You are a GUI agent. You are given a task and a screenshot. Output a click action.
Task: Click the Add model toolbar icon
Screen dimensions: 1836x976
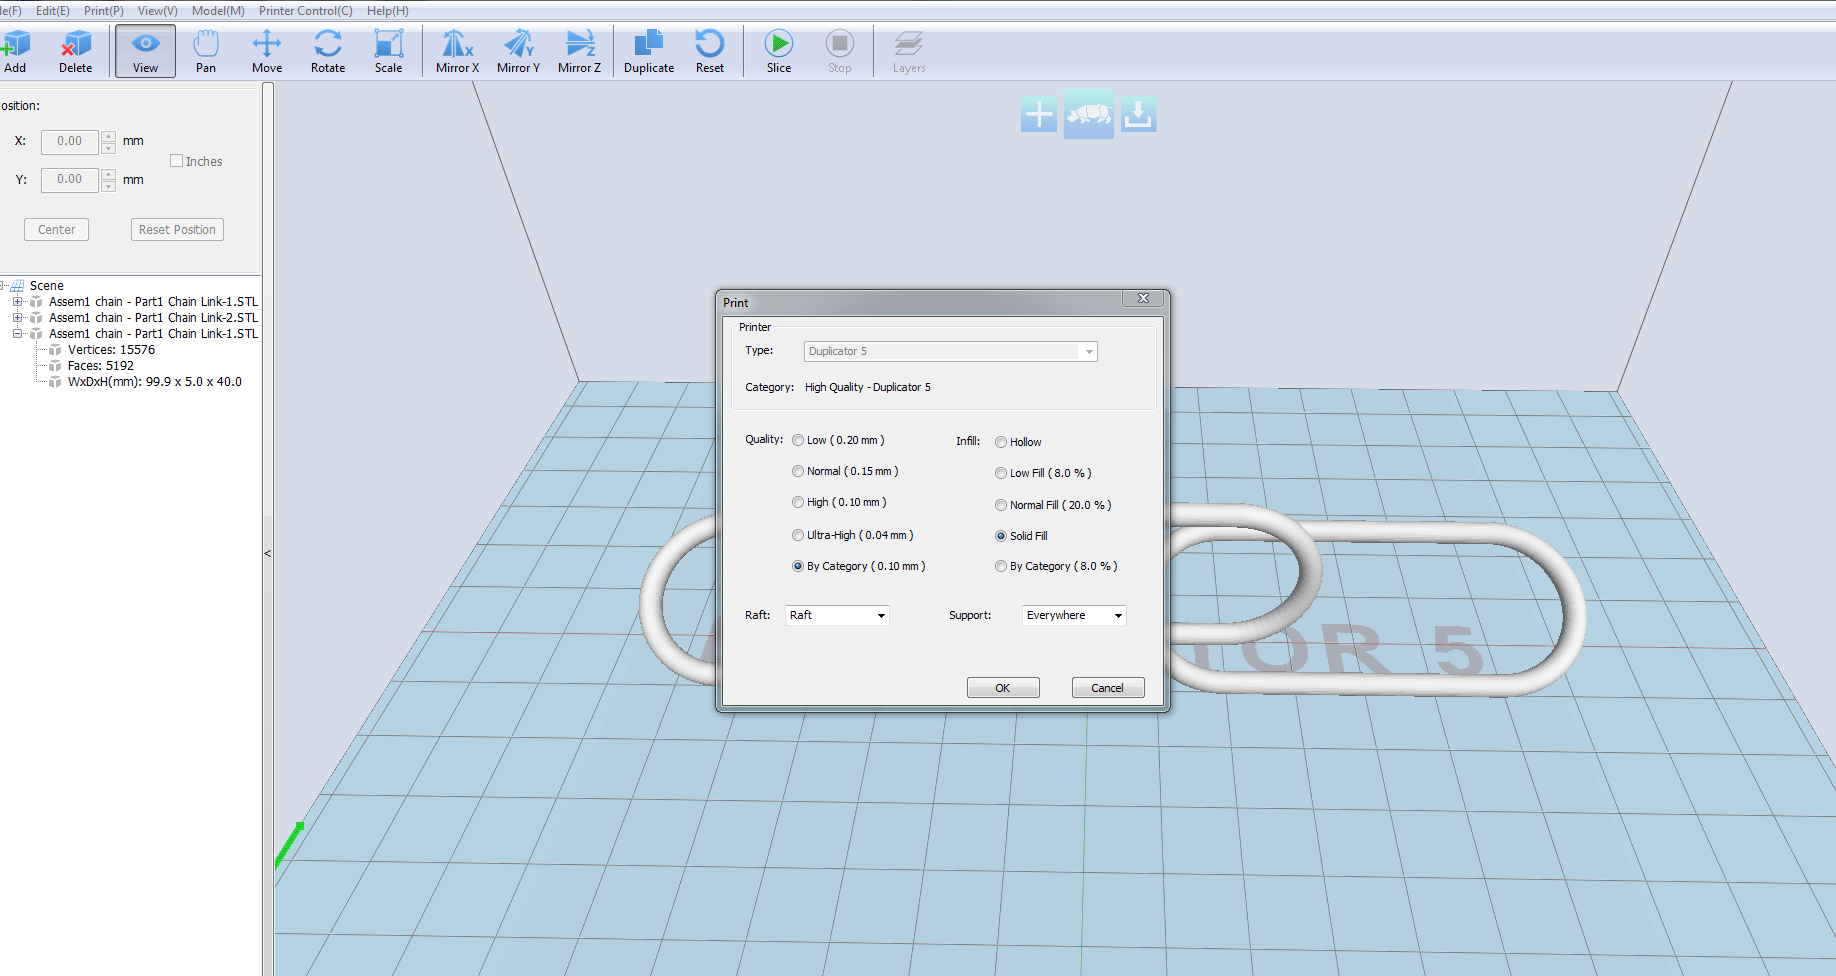tap(15, 51)
